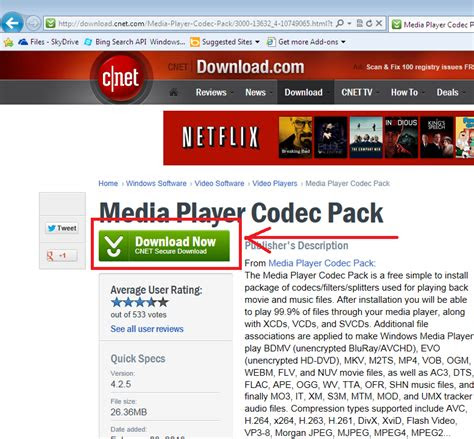Click the green Download Now button
The height and width of the screenshot is (439, 474).
click(164, 246)
